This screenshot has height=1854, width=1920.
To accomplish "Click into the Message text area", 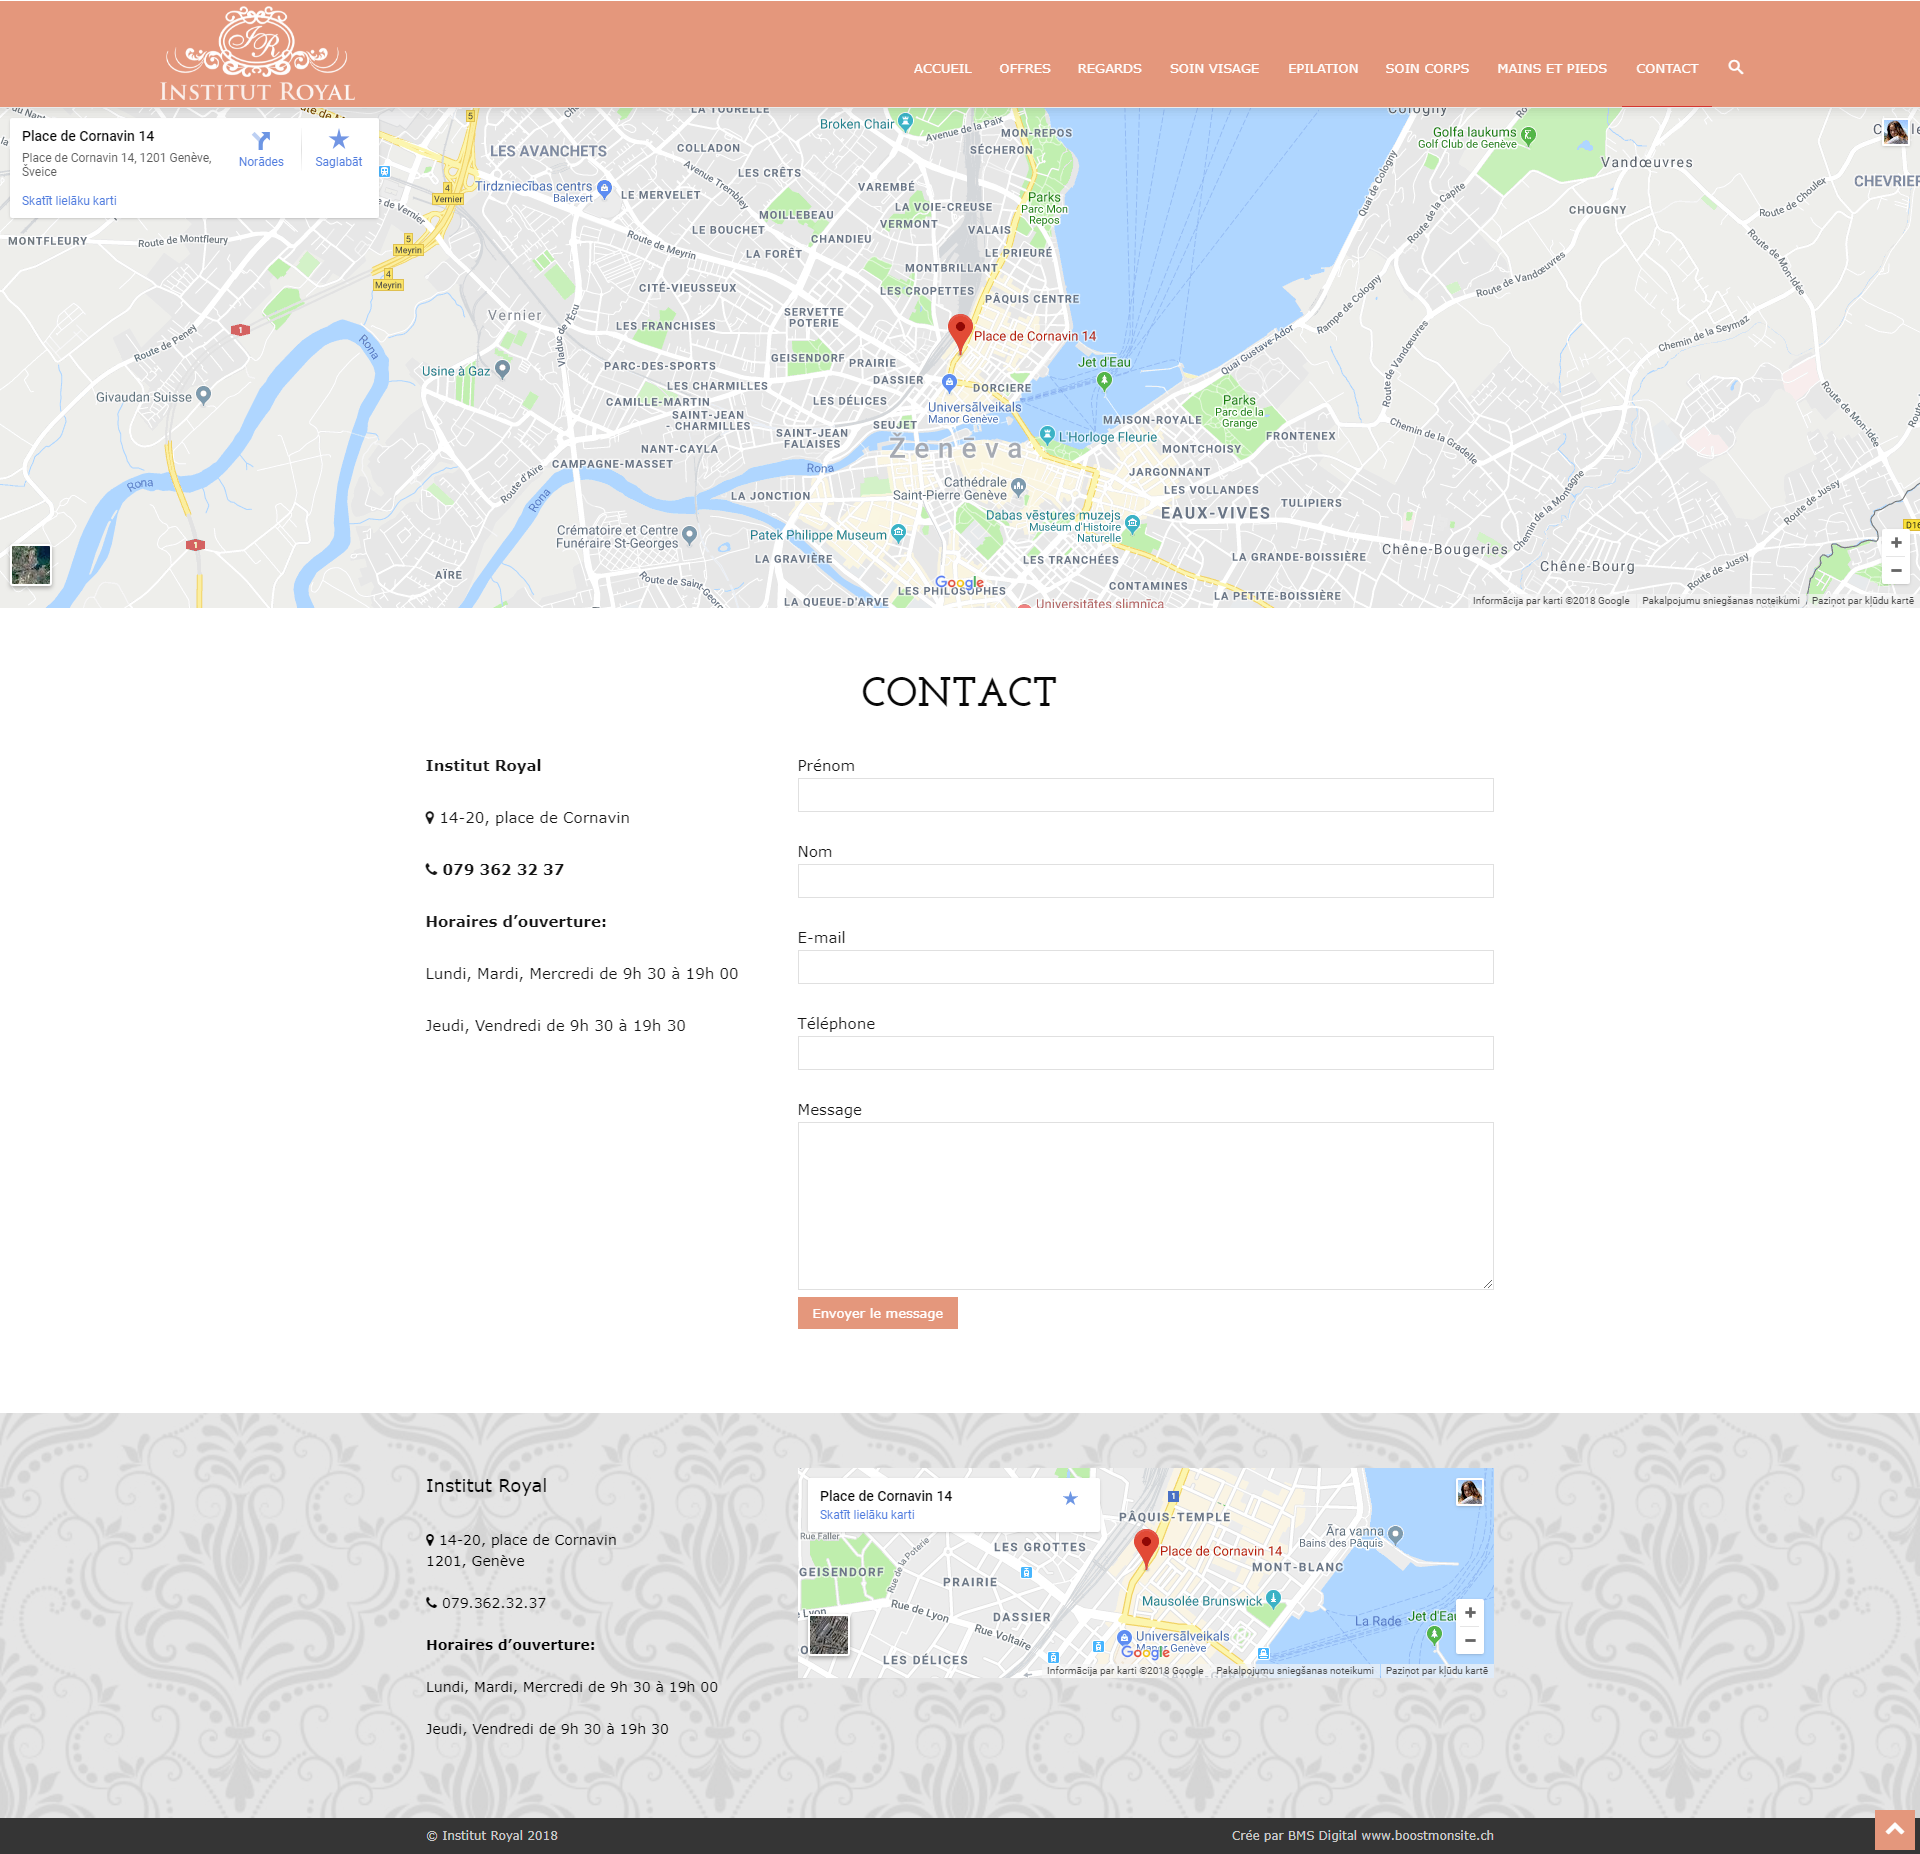I will [x=1145, y=1205].
